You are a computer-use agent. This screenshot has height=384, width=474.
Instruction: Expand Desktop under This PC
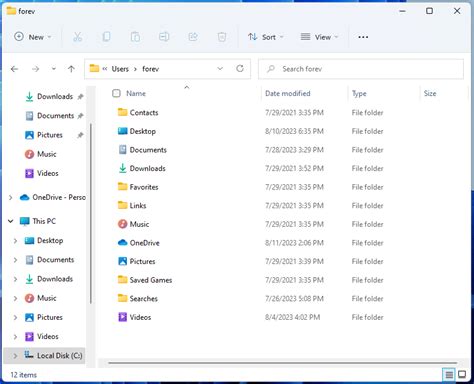pos(15,240)
